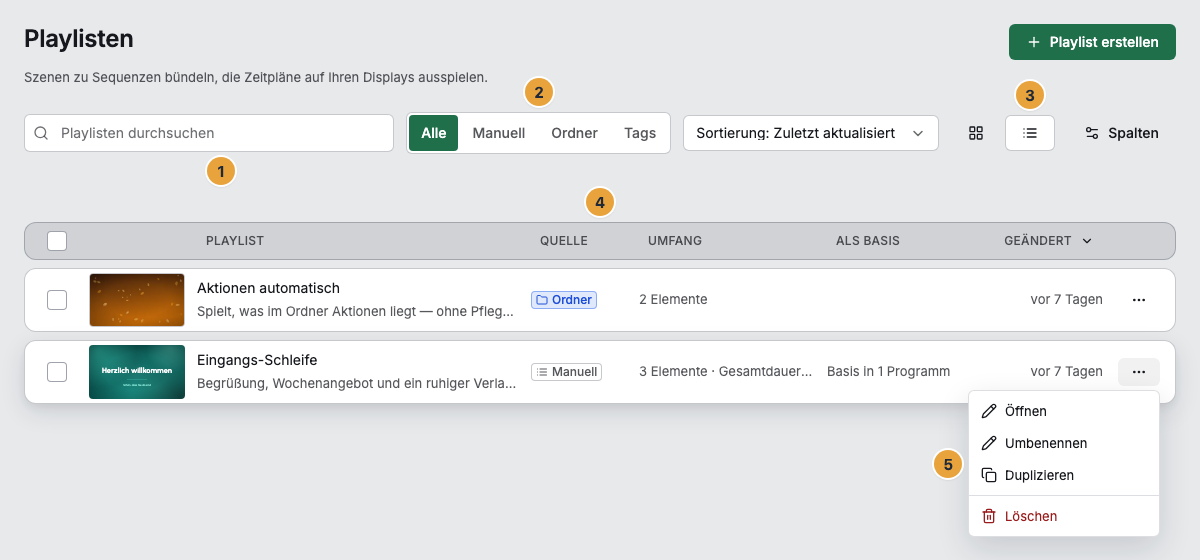Open Sortierung: Zuletzt aktualisiert dropdown
1200x560 pixels.
click(x=811, y=133)
